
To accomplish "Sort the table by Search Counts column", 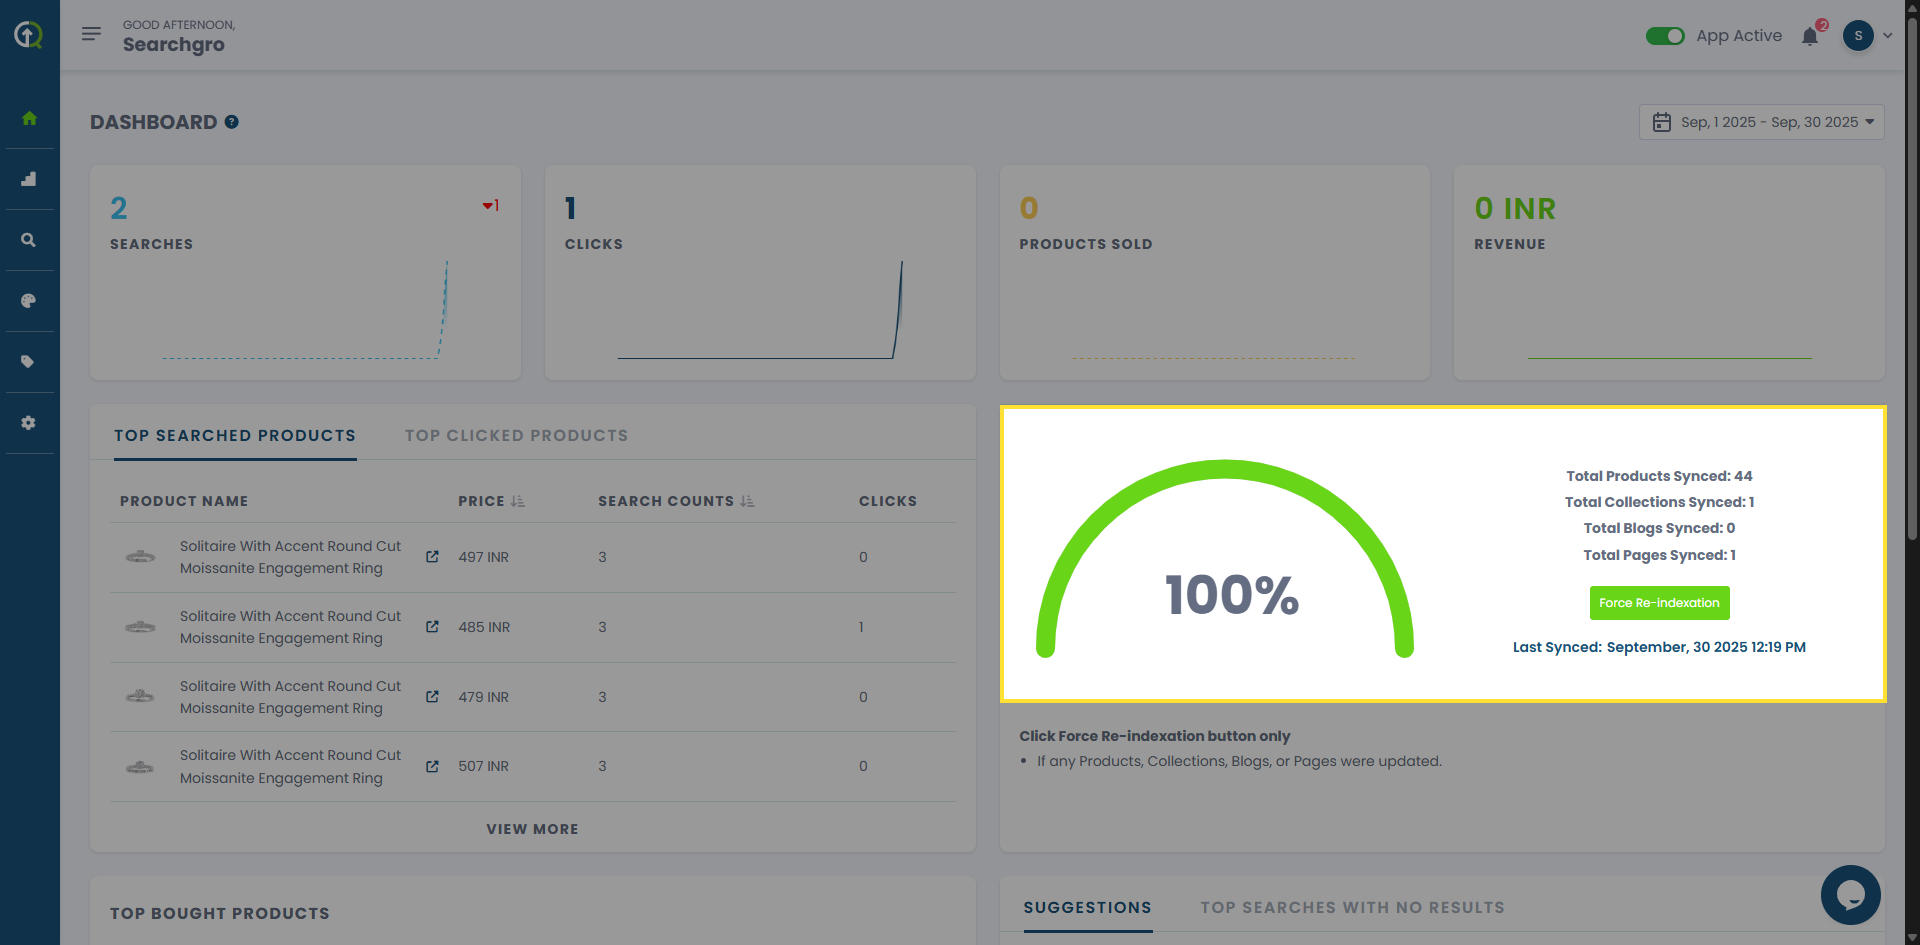I will point(747,501).
